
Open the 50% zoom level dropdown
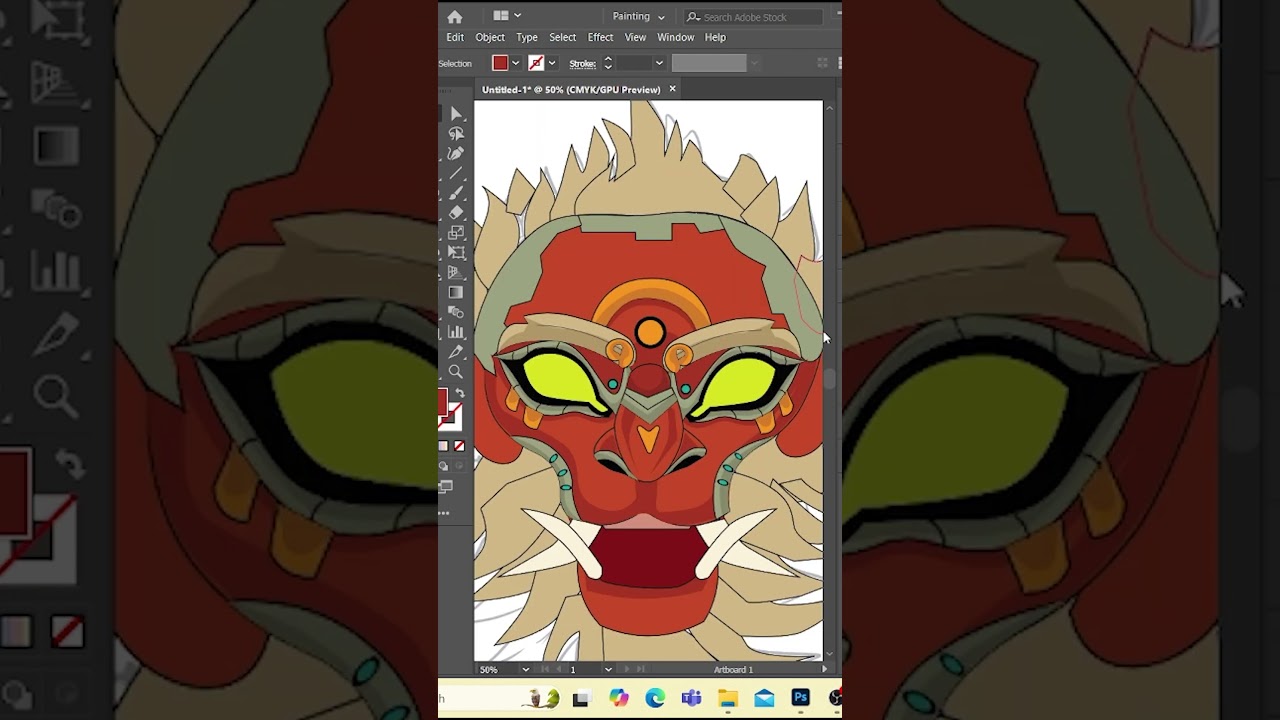(525, 669)
